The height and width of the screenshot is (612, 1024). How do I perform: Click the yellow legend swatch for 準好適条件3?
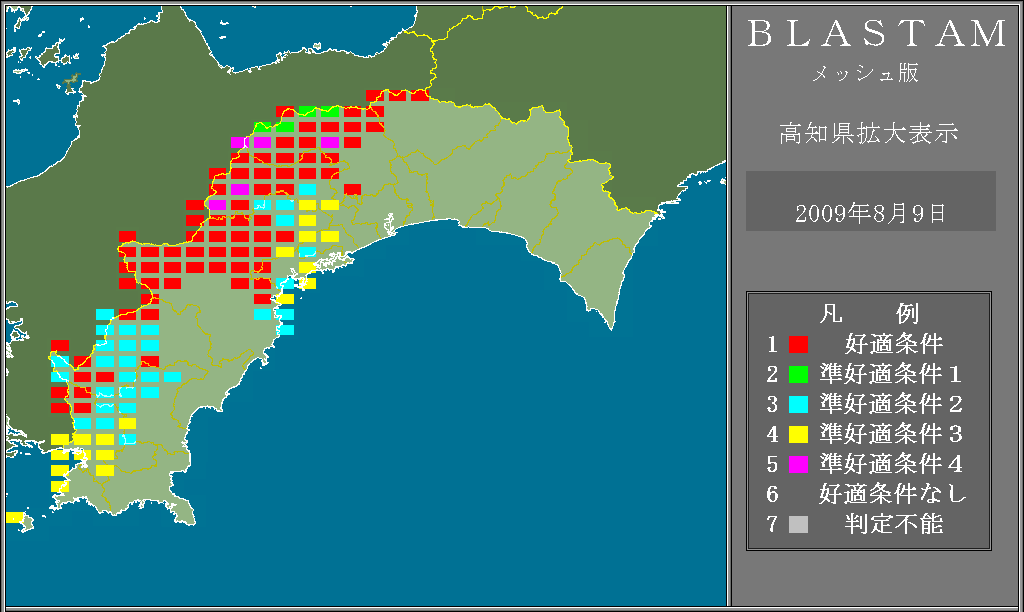[798, 434]
